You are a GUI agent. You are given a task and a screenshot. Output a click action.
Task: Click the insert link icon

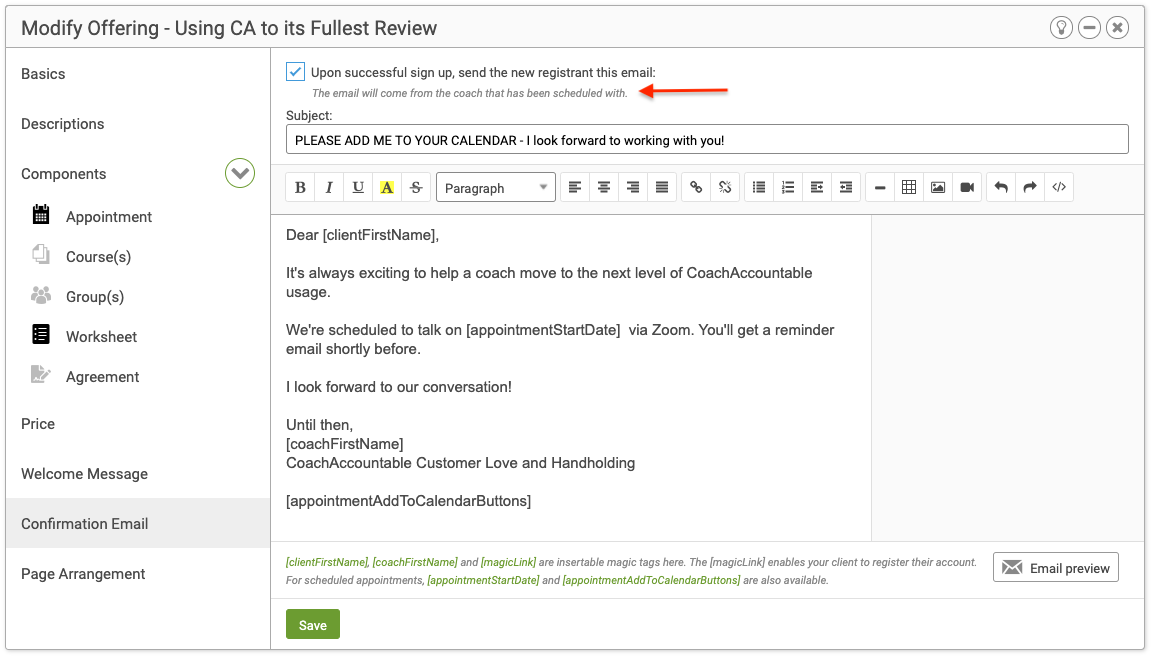pyautogui.click(x=697, y=188)
